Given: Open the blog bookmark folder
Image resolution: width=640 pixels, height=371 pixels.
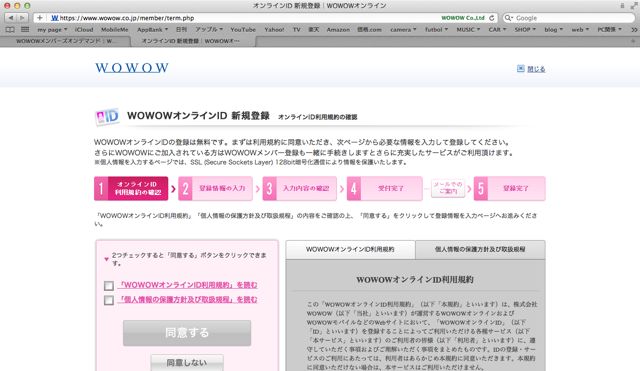Looking at the screenshot, I should (553, 29).
